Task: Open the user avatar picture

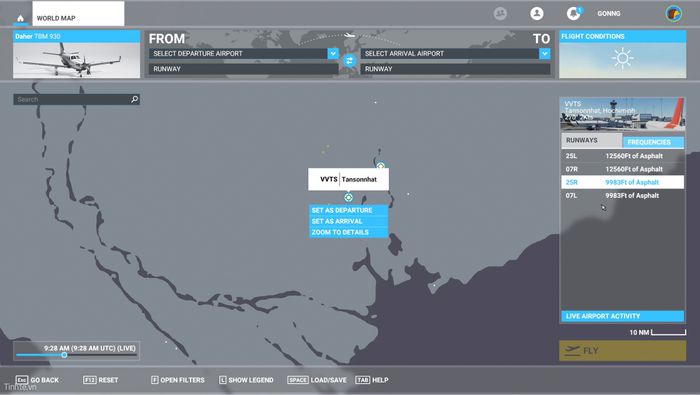Action: click(674, 13)
